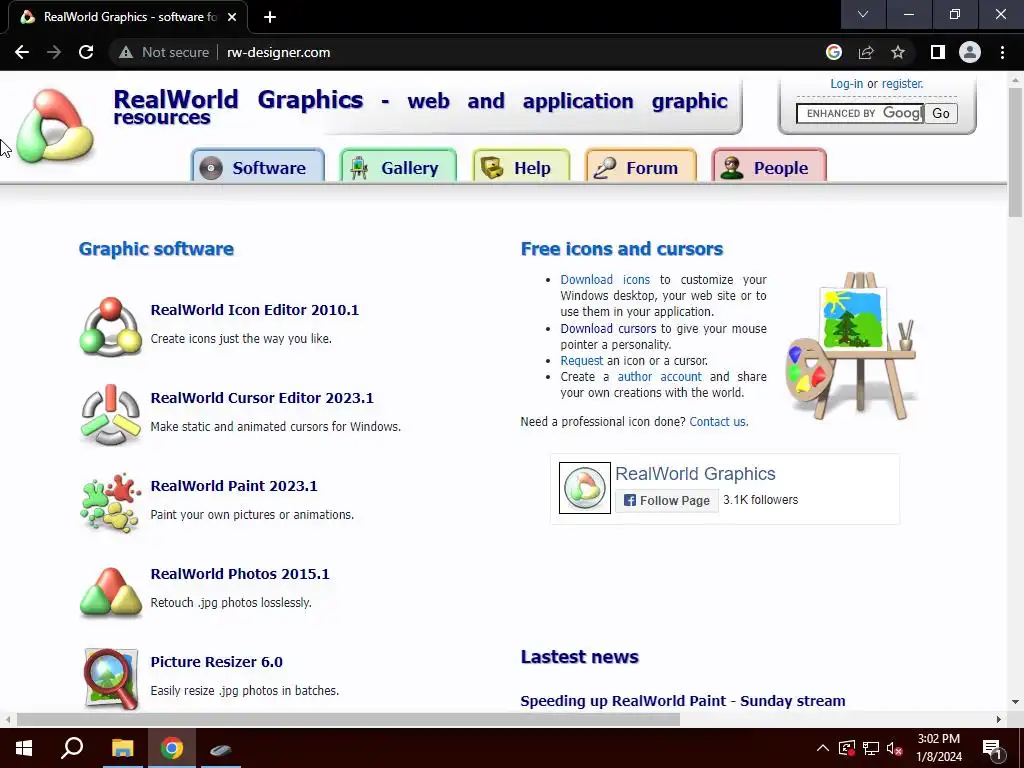1024x768 pixels.
Task: Open RealWorld Cursor Editor 2023.1 link
Action: pos(262,398)
